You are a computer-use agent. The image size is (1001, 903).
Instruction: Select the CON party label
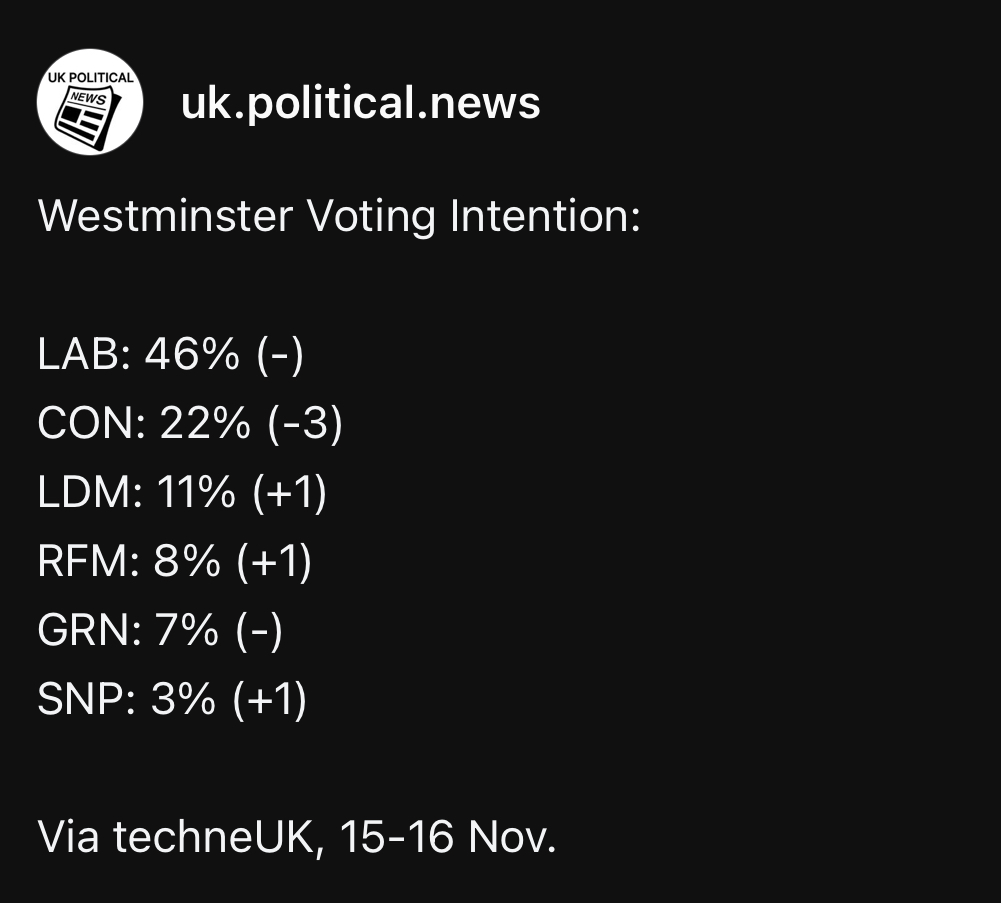click(x=84, y=425)
